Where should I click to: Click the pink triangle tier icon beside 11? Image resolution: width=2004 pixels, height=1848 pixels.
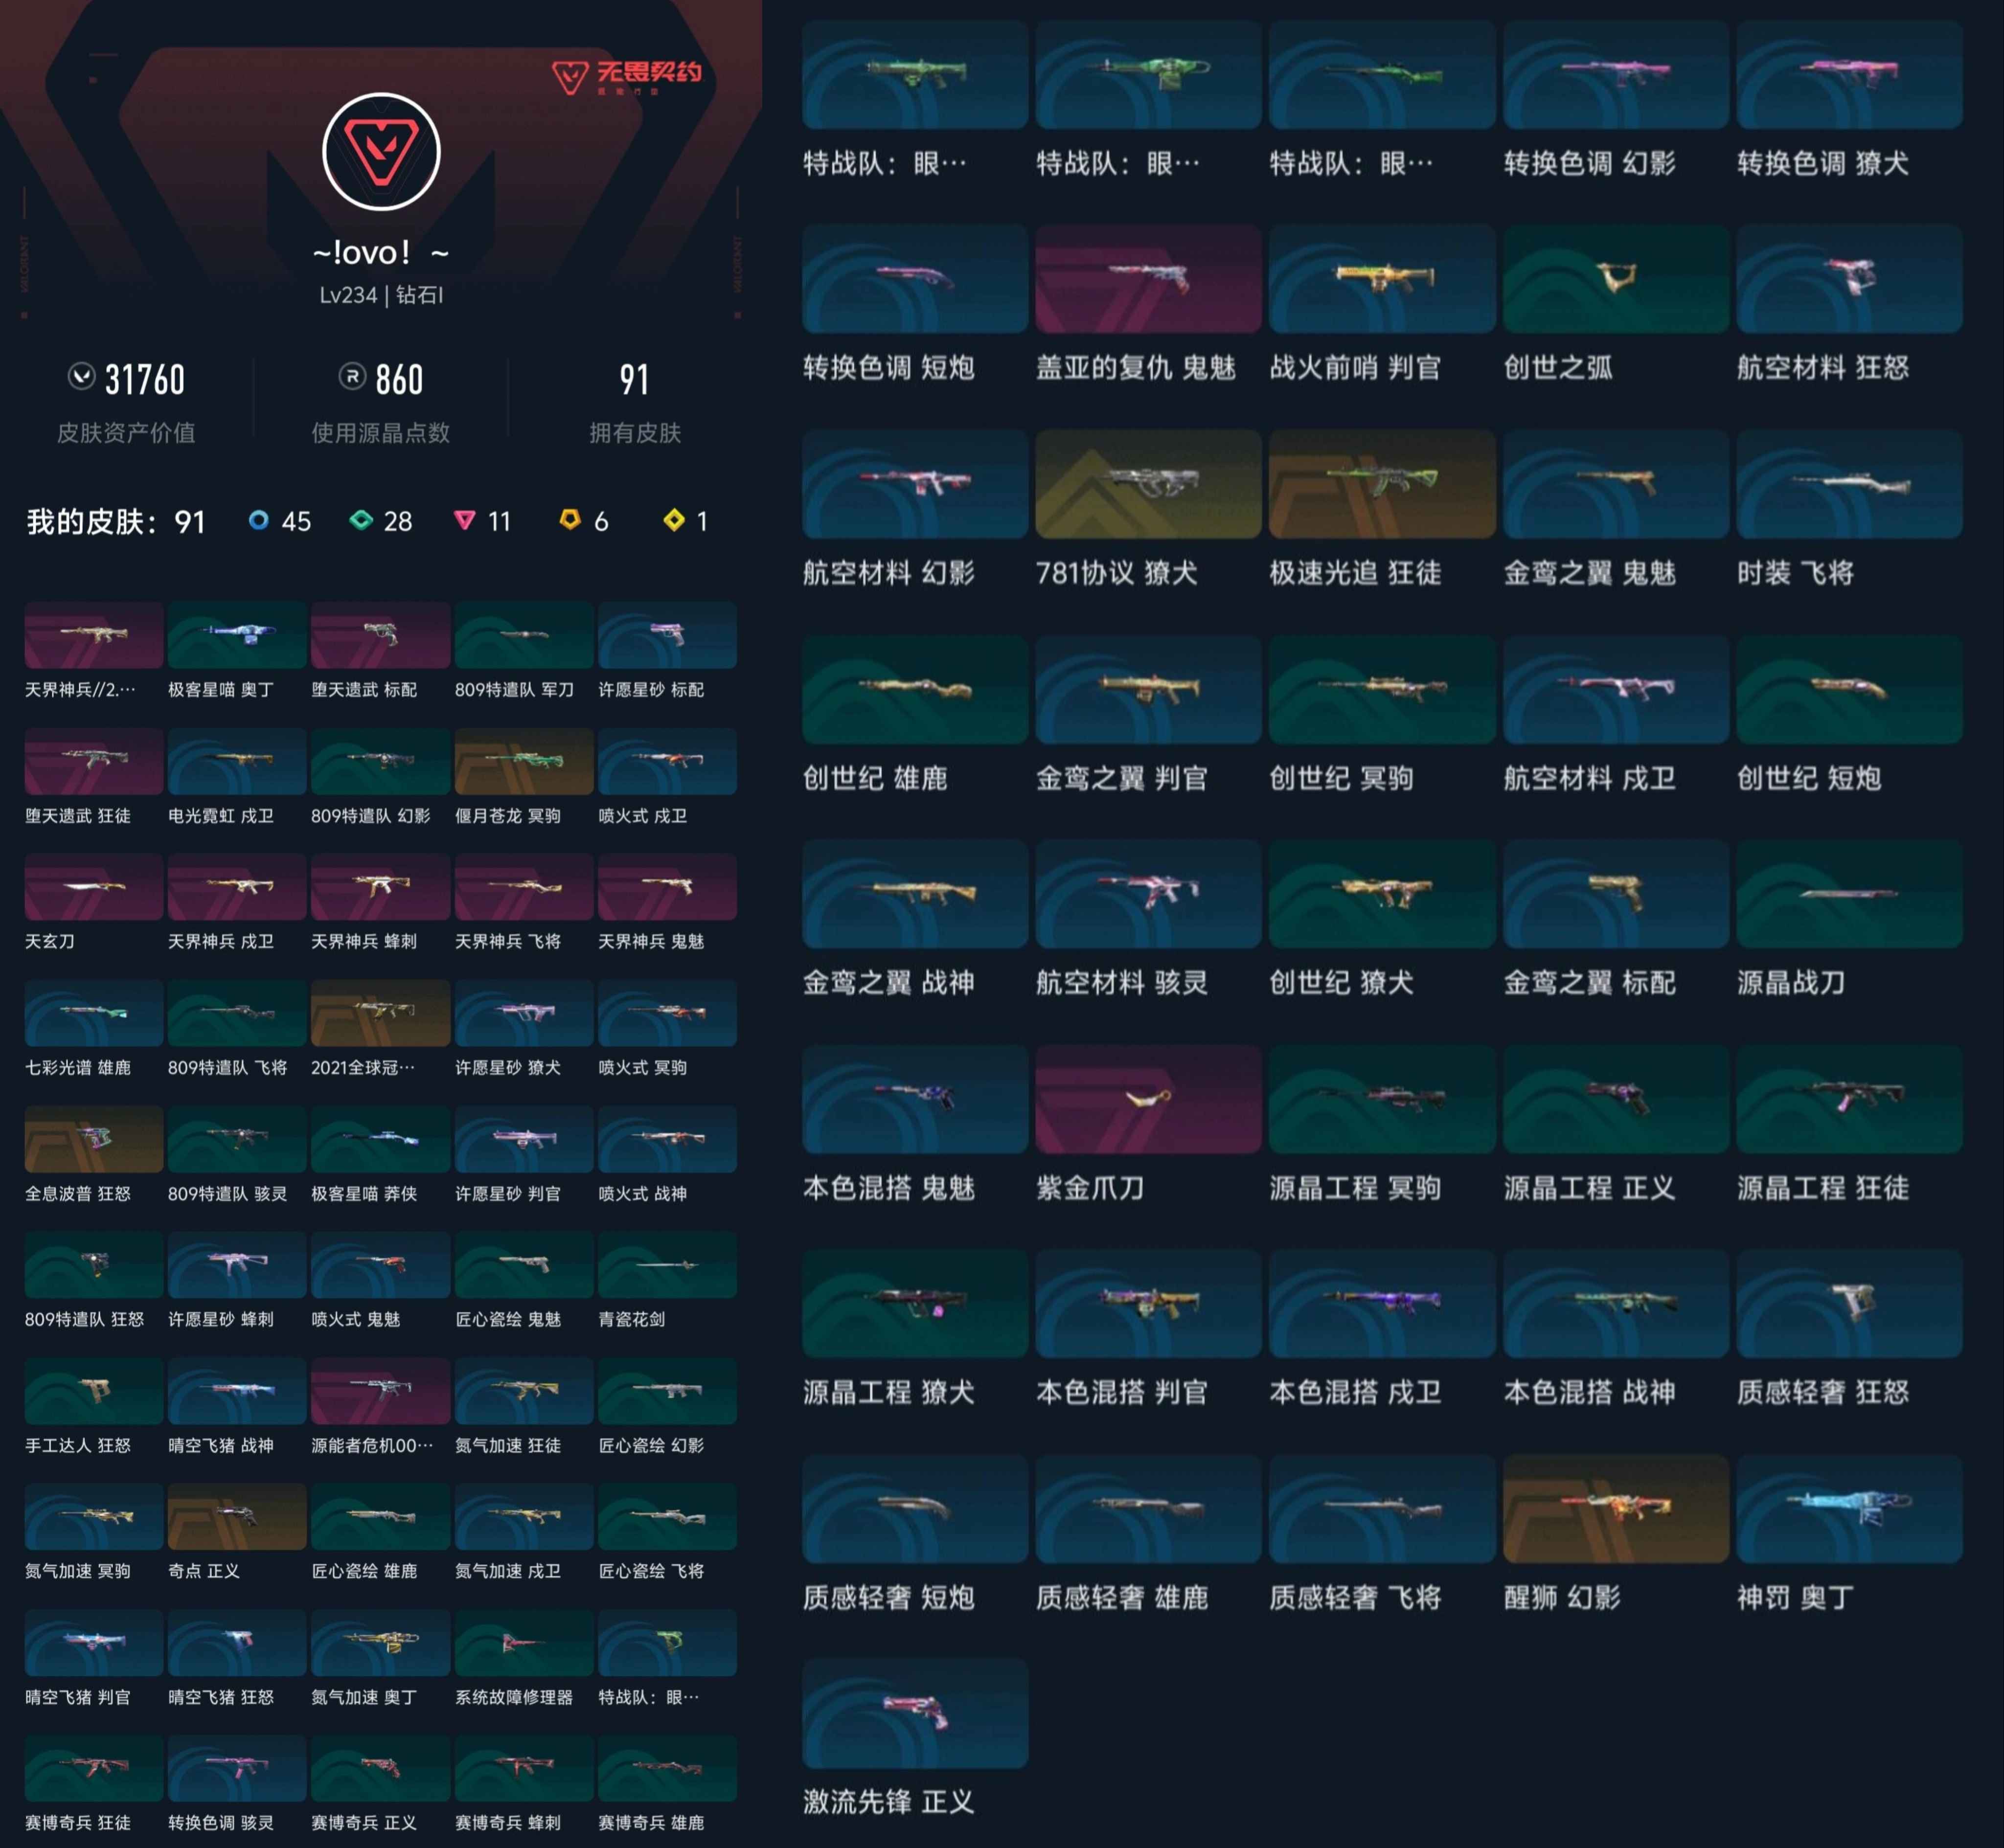tap(464, 520)
